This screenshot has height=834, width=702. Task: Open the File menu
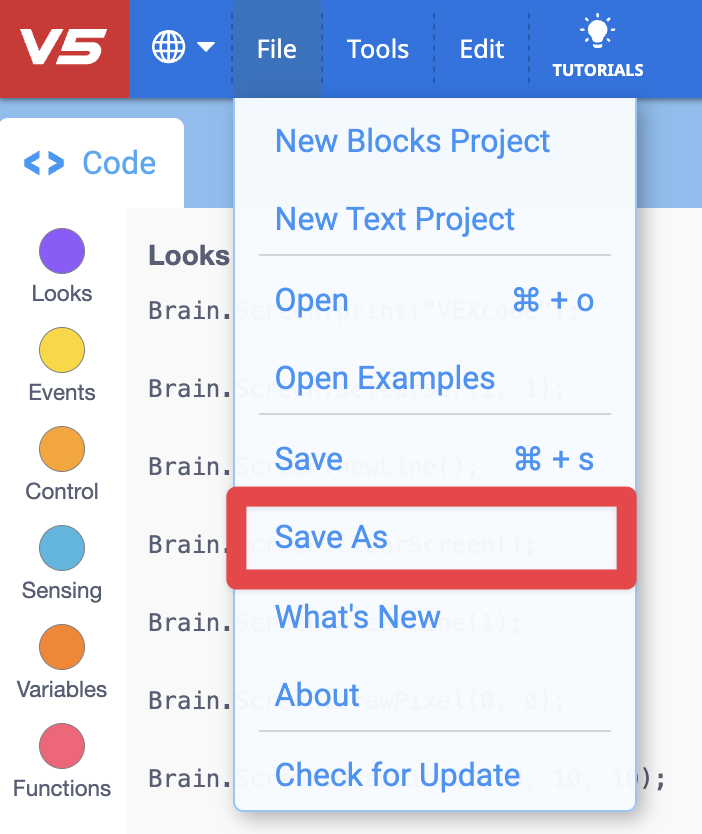tap(276, 47)
